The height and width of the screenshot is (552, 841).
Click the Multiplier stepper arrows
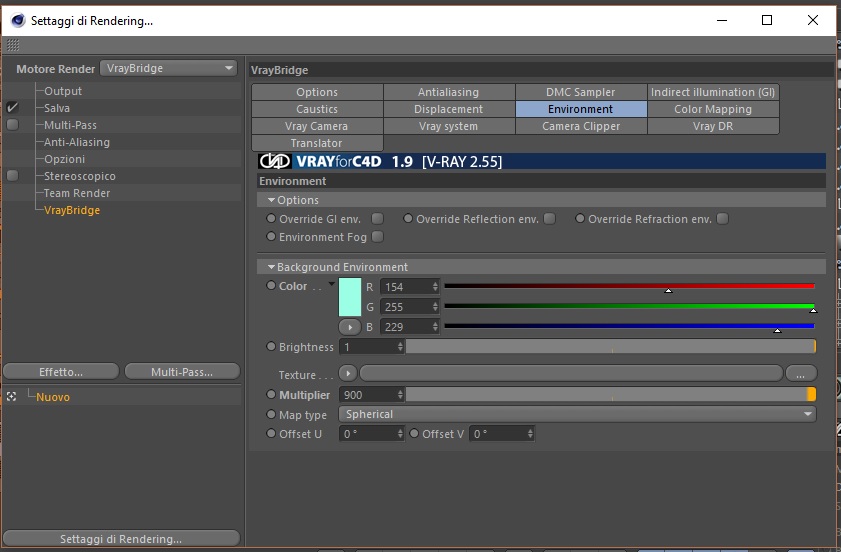point(400,395)
